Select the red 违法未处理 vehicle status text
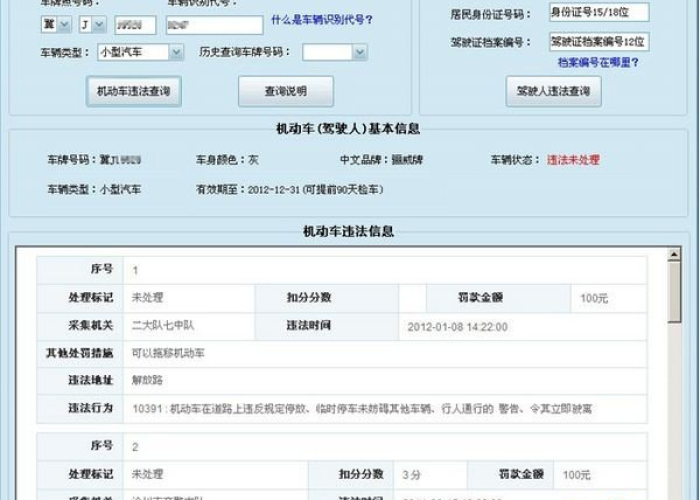 [573, 160]
